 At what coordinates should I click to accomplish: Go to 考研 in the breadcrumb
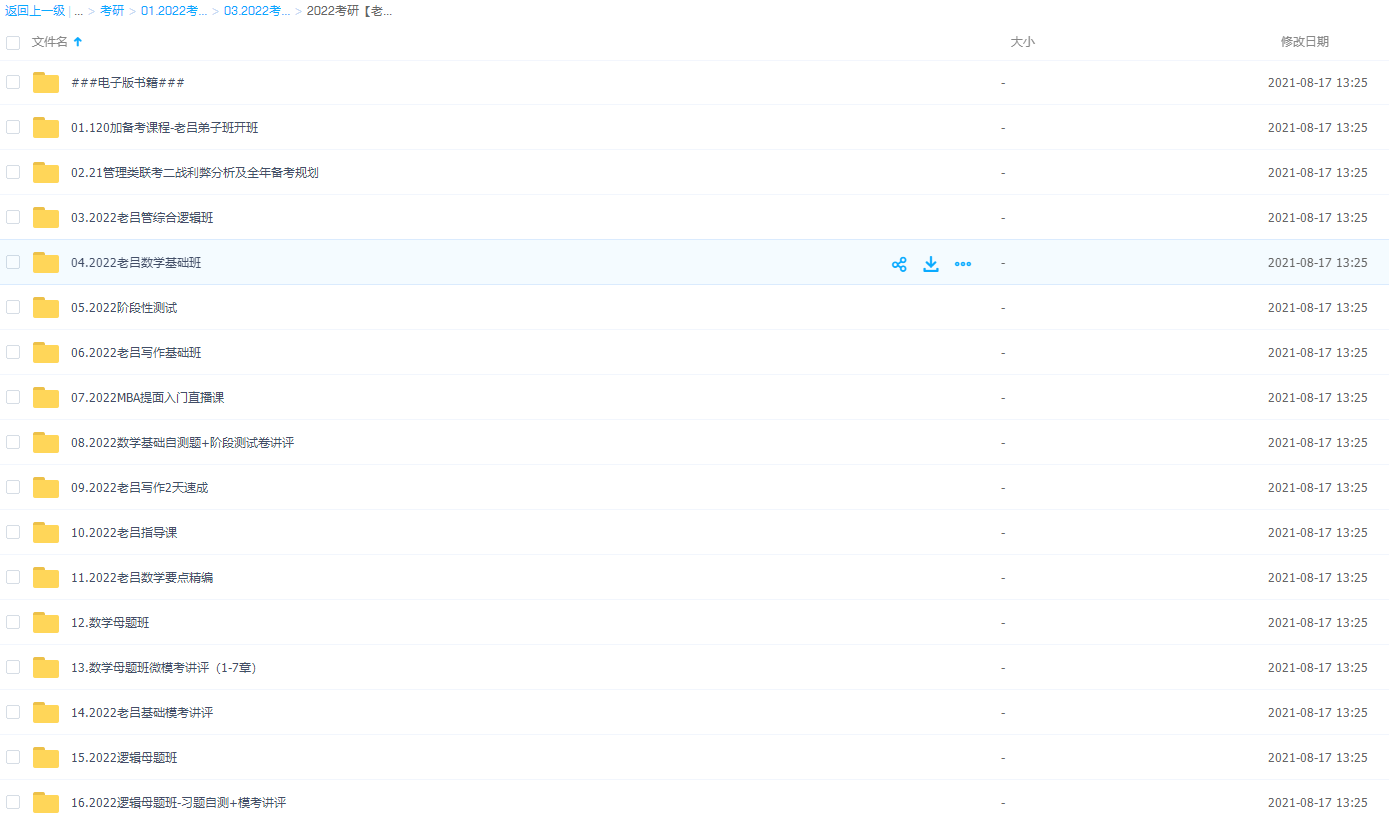click(x=112, y=11)
